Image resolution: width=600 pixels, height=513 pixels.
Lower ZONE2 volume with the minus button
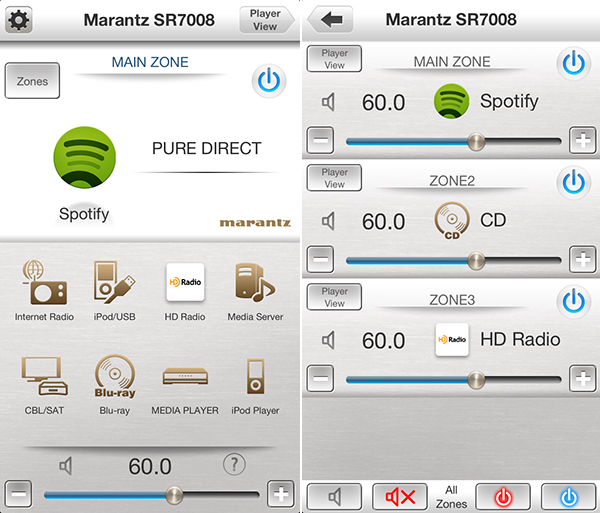(x=320, y=259)
